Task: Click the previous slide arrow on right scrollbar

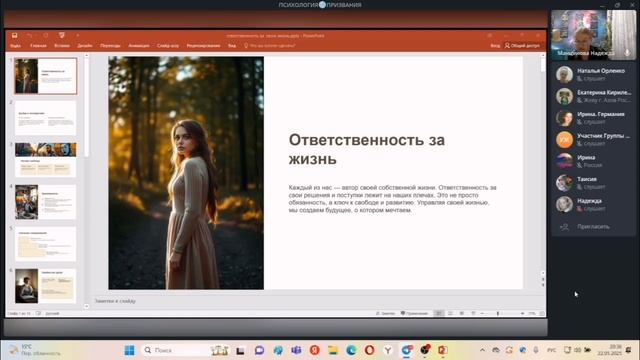Action: (543, 280)
